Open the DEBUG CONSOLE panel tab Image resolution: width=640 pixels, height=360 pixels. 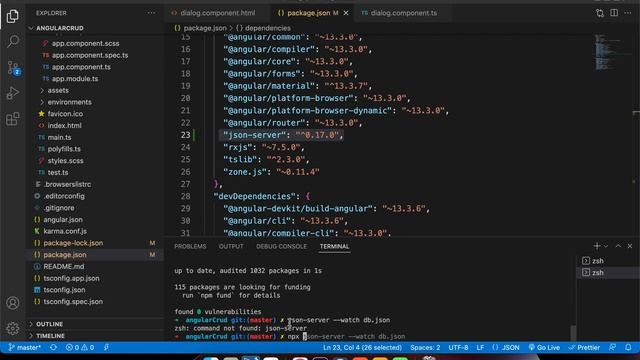[x=281, y=247]
